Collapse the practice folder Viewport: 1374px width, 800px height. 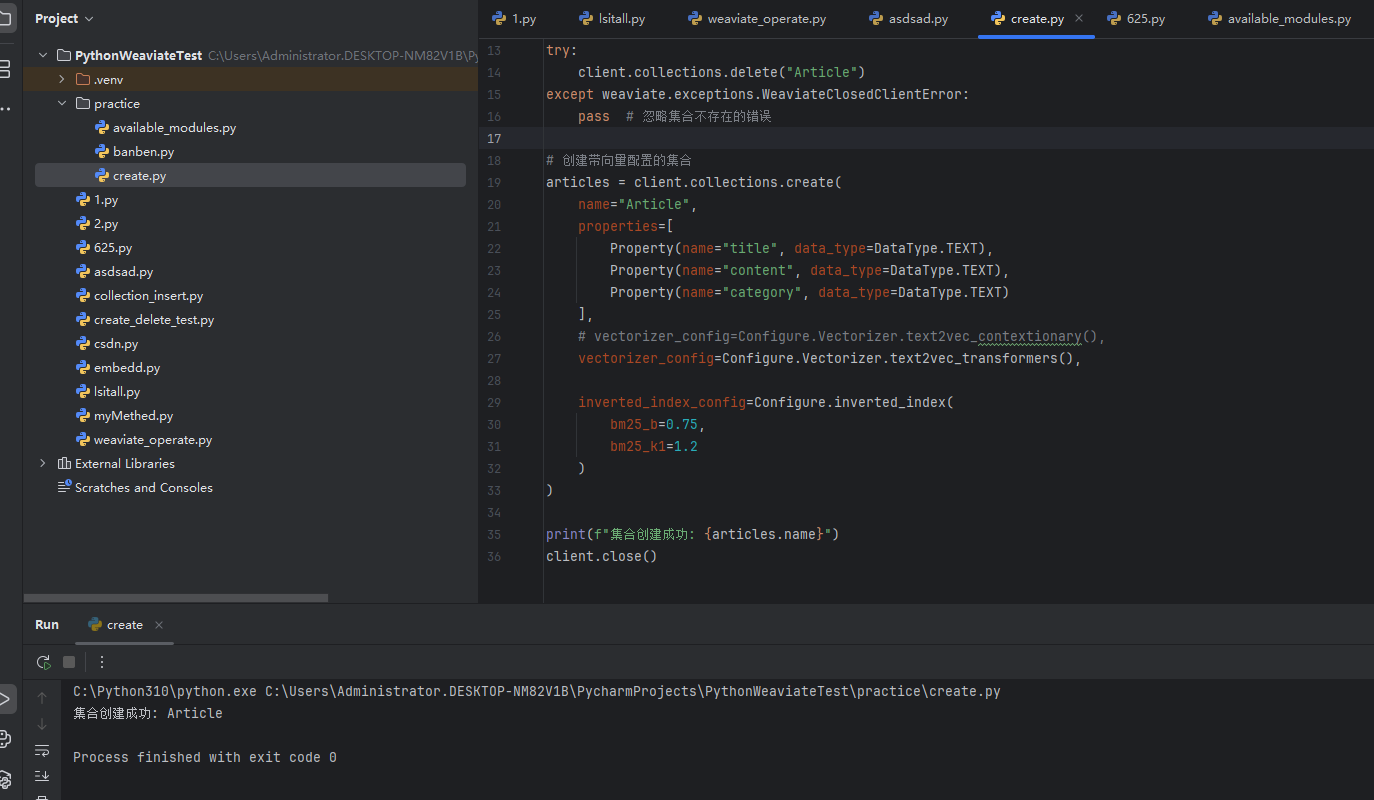coord(61,104)
